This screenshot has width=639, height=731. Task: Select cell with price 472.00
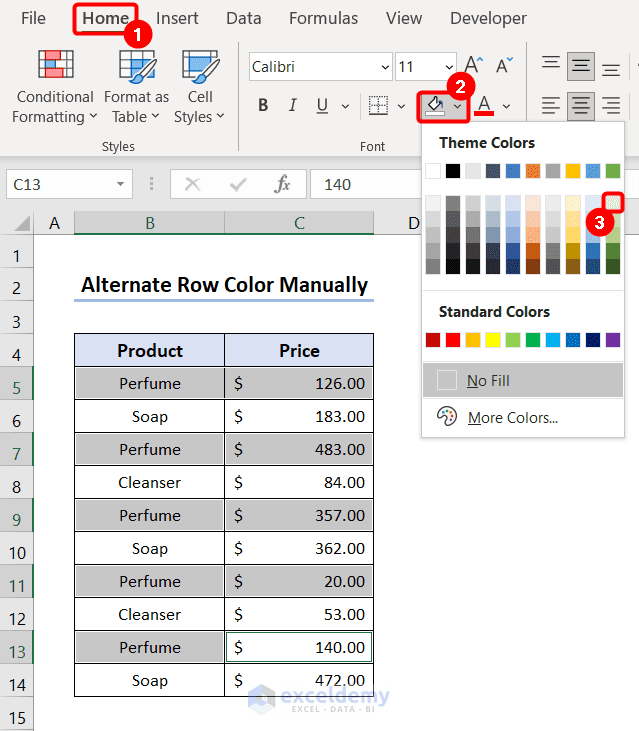(299, 680)
